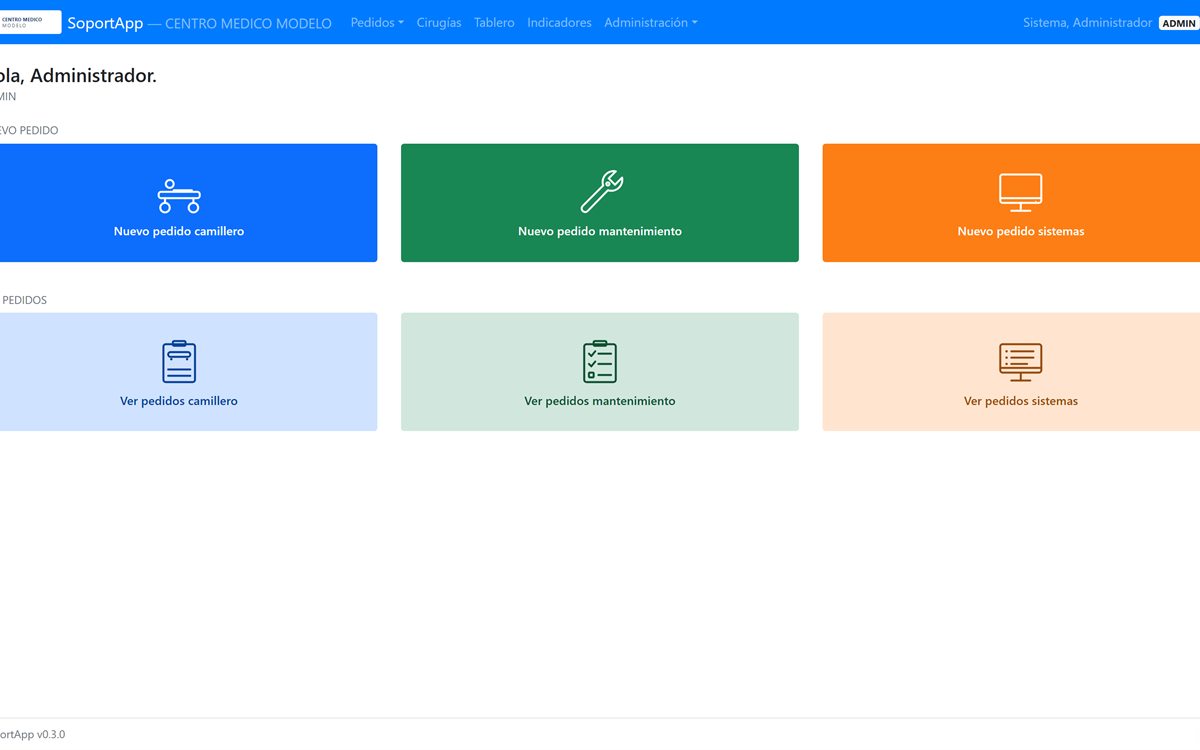
Task: Click the checklist icon on Ver pedidos mantenimiento
Action: (x=600, y=362)
